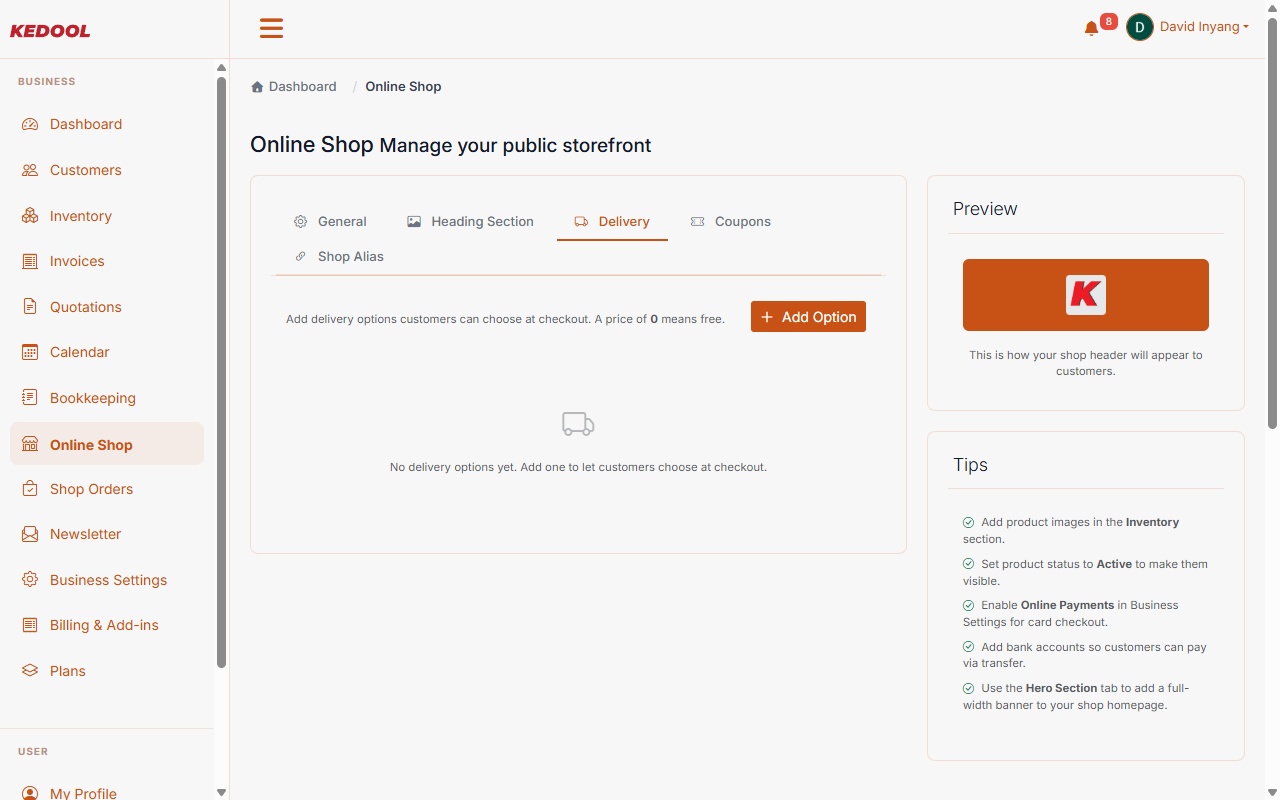Open the Shop Alias tab
Screen dimensions: 1280x800
point(339,257)
